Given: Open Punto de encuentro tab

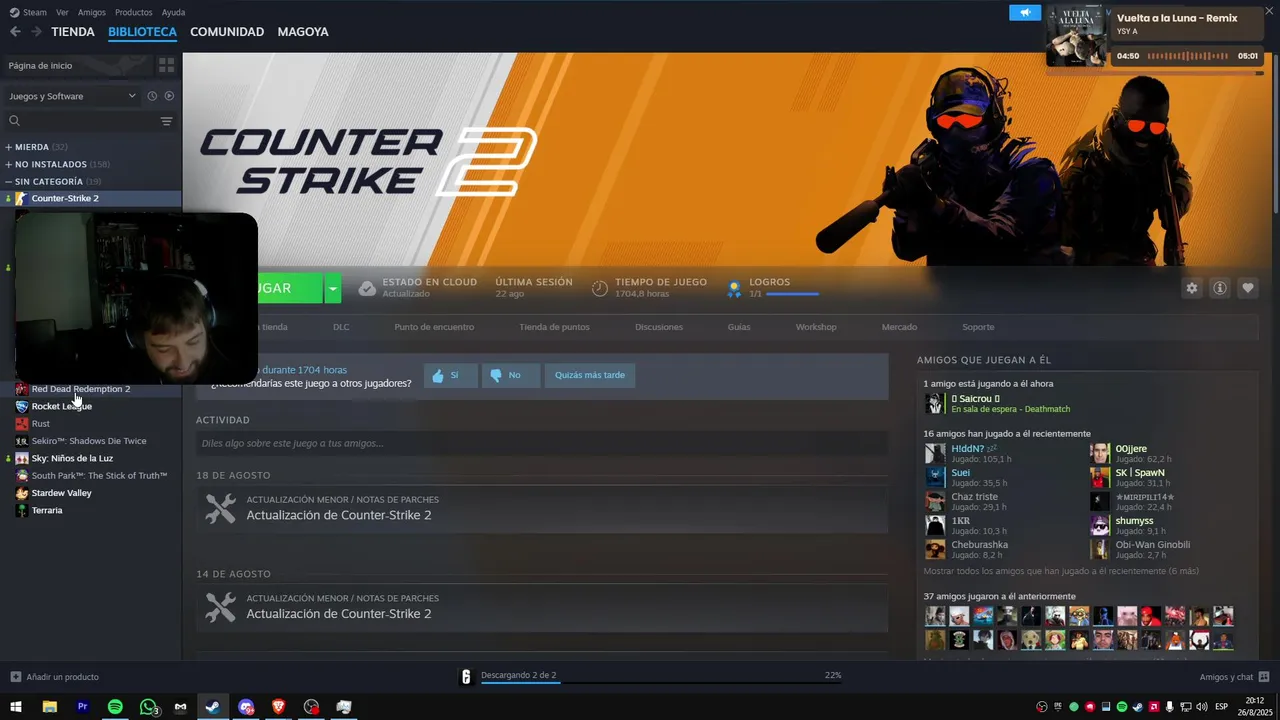Looking at the screenshot, I should 434,327.
